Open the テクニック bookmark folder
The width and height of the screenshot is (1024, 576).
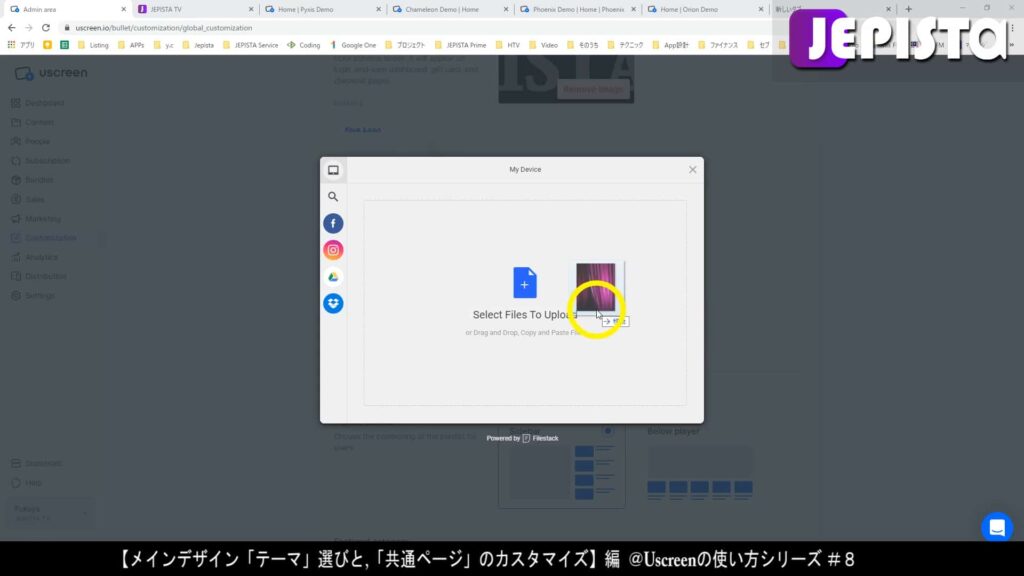pos(625,45)
